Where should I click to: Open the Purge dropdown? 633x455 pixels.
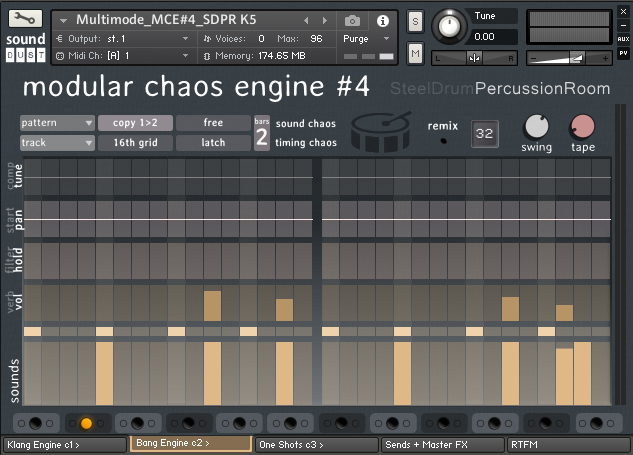point(366,39)
